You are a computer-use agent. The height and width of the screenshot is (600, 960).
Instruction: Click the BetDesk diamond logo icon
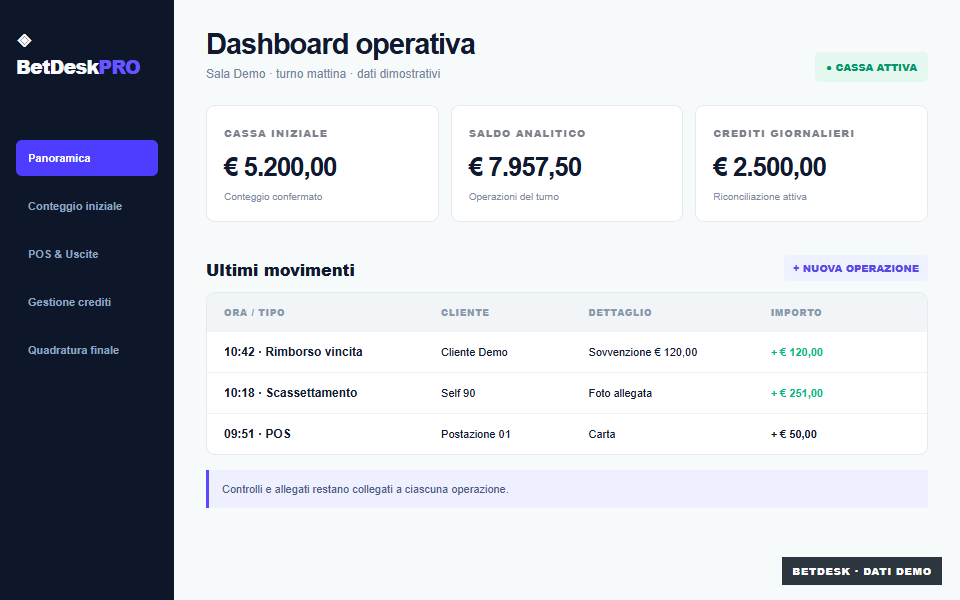pos(24,40)
